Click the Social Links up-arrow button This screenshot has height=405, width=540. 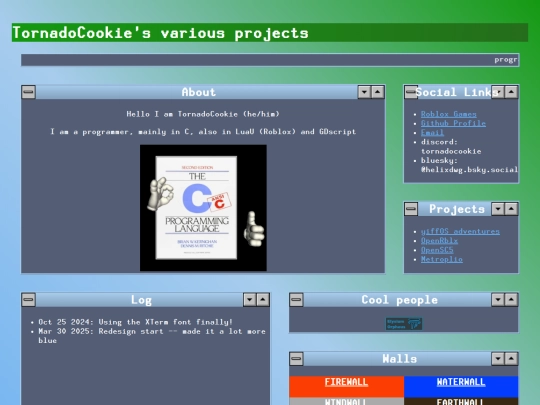[511, 92]
